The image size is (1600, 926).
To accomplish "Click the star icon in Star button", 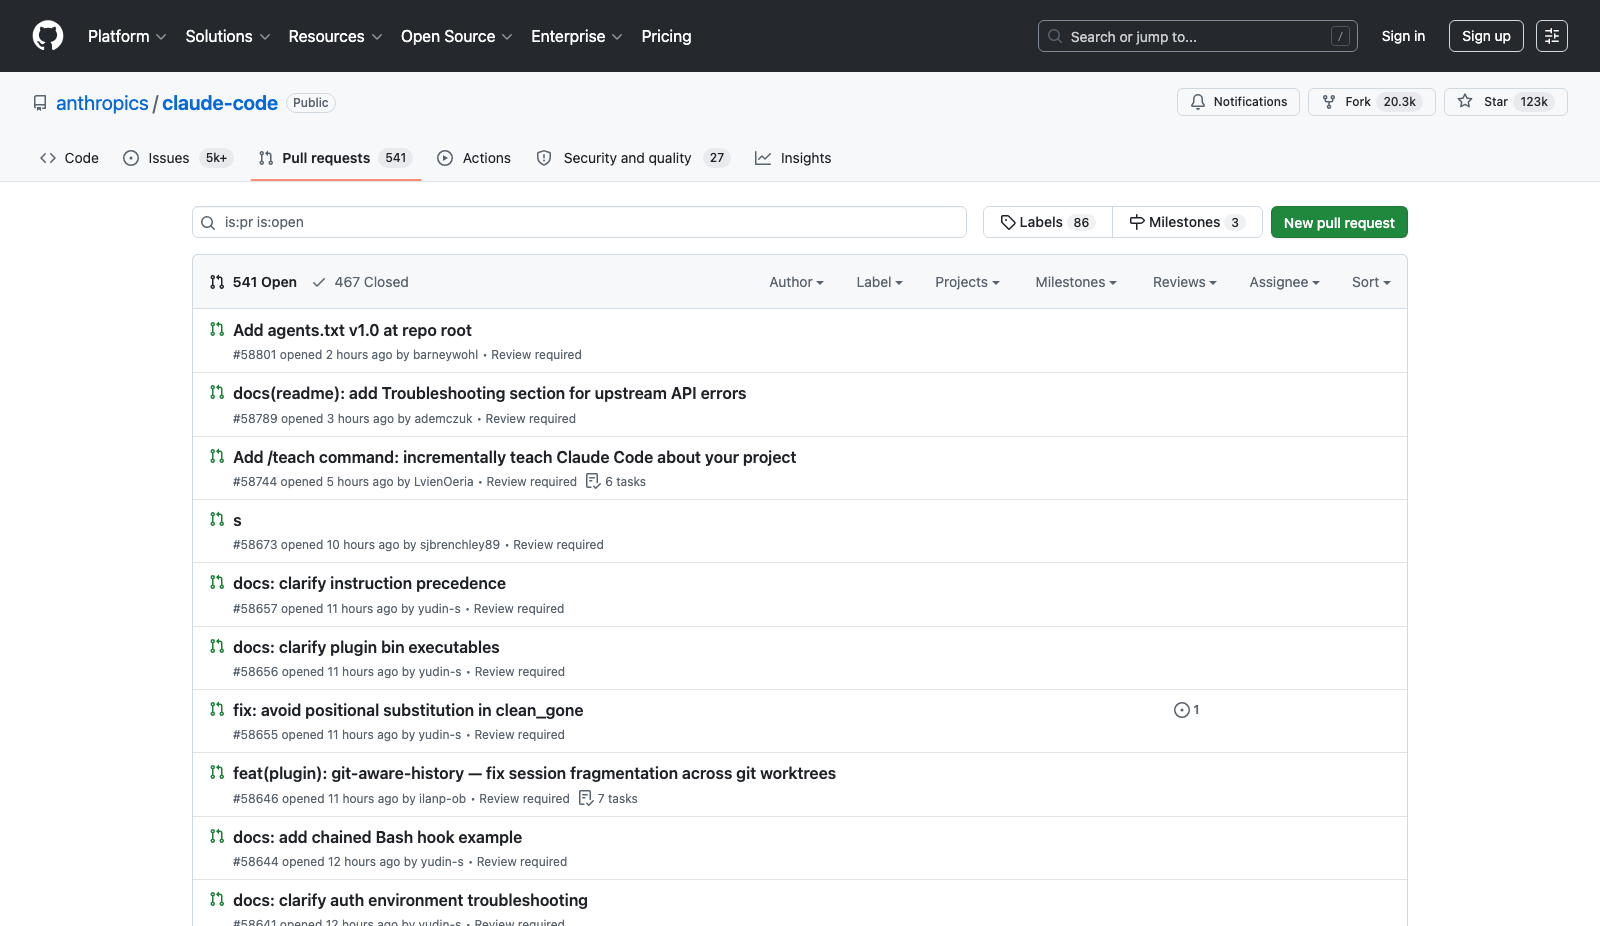I will 1465,102.
